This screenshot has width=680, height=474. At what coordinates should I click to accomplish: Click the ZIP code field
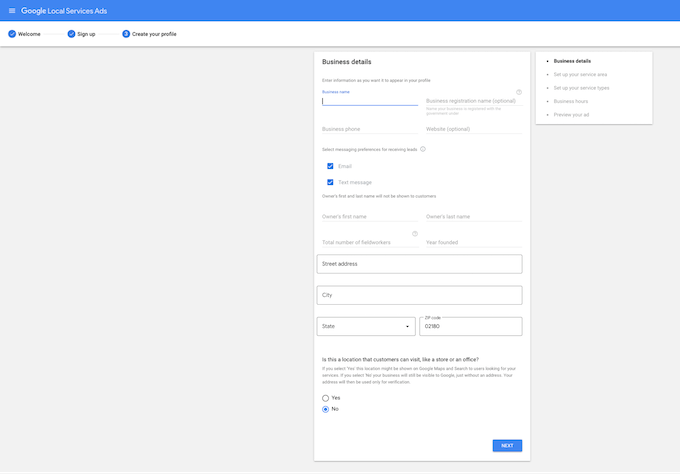[470, 327]
